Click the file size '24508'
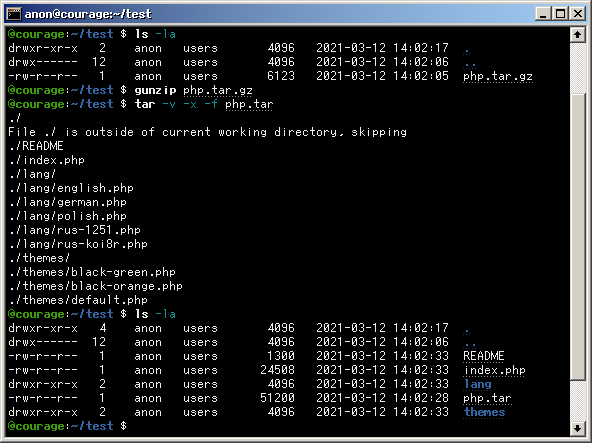 coord(277,370)
